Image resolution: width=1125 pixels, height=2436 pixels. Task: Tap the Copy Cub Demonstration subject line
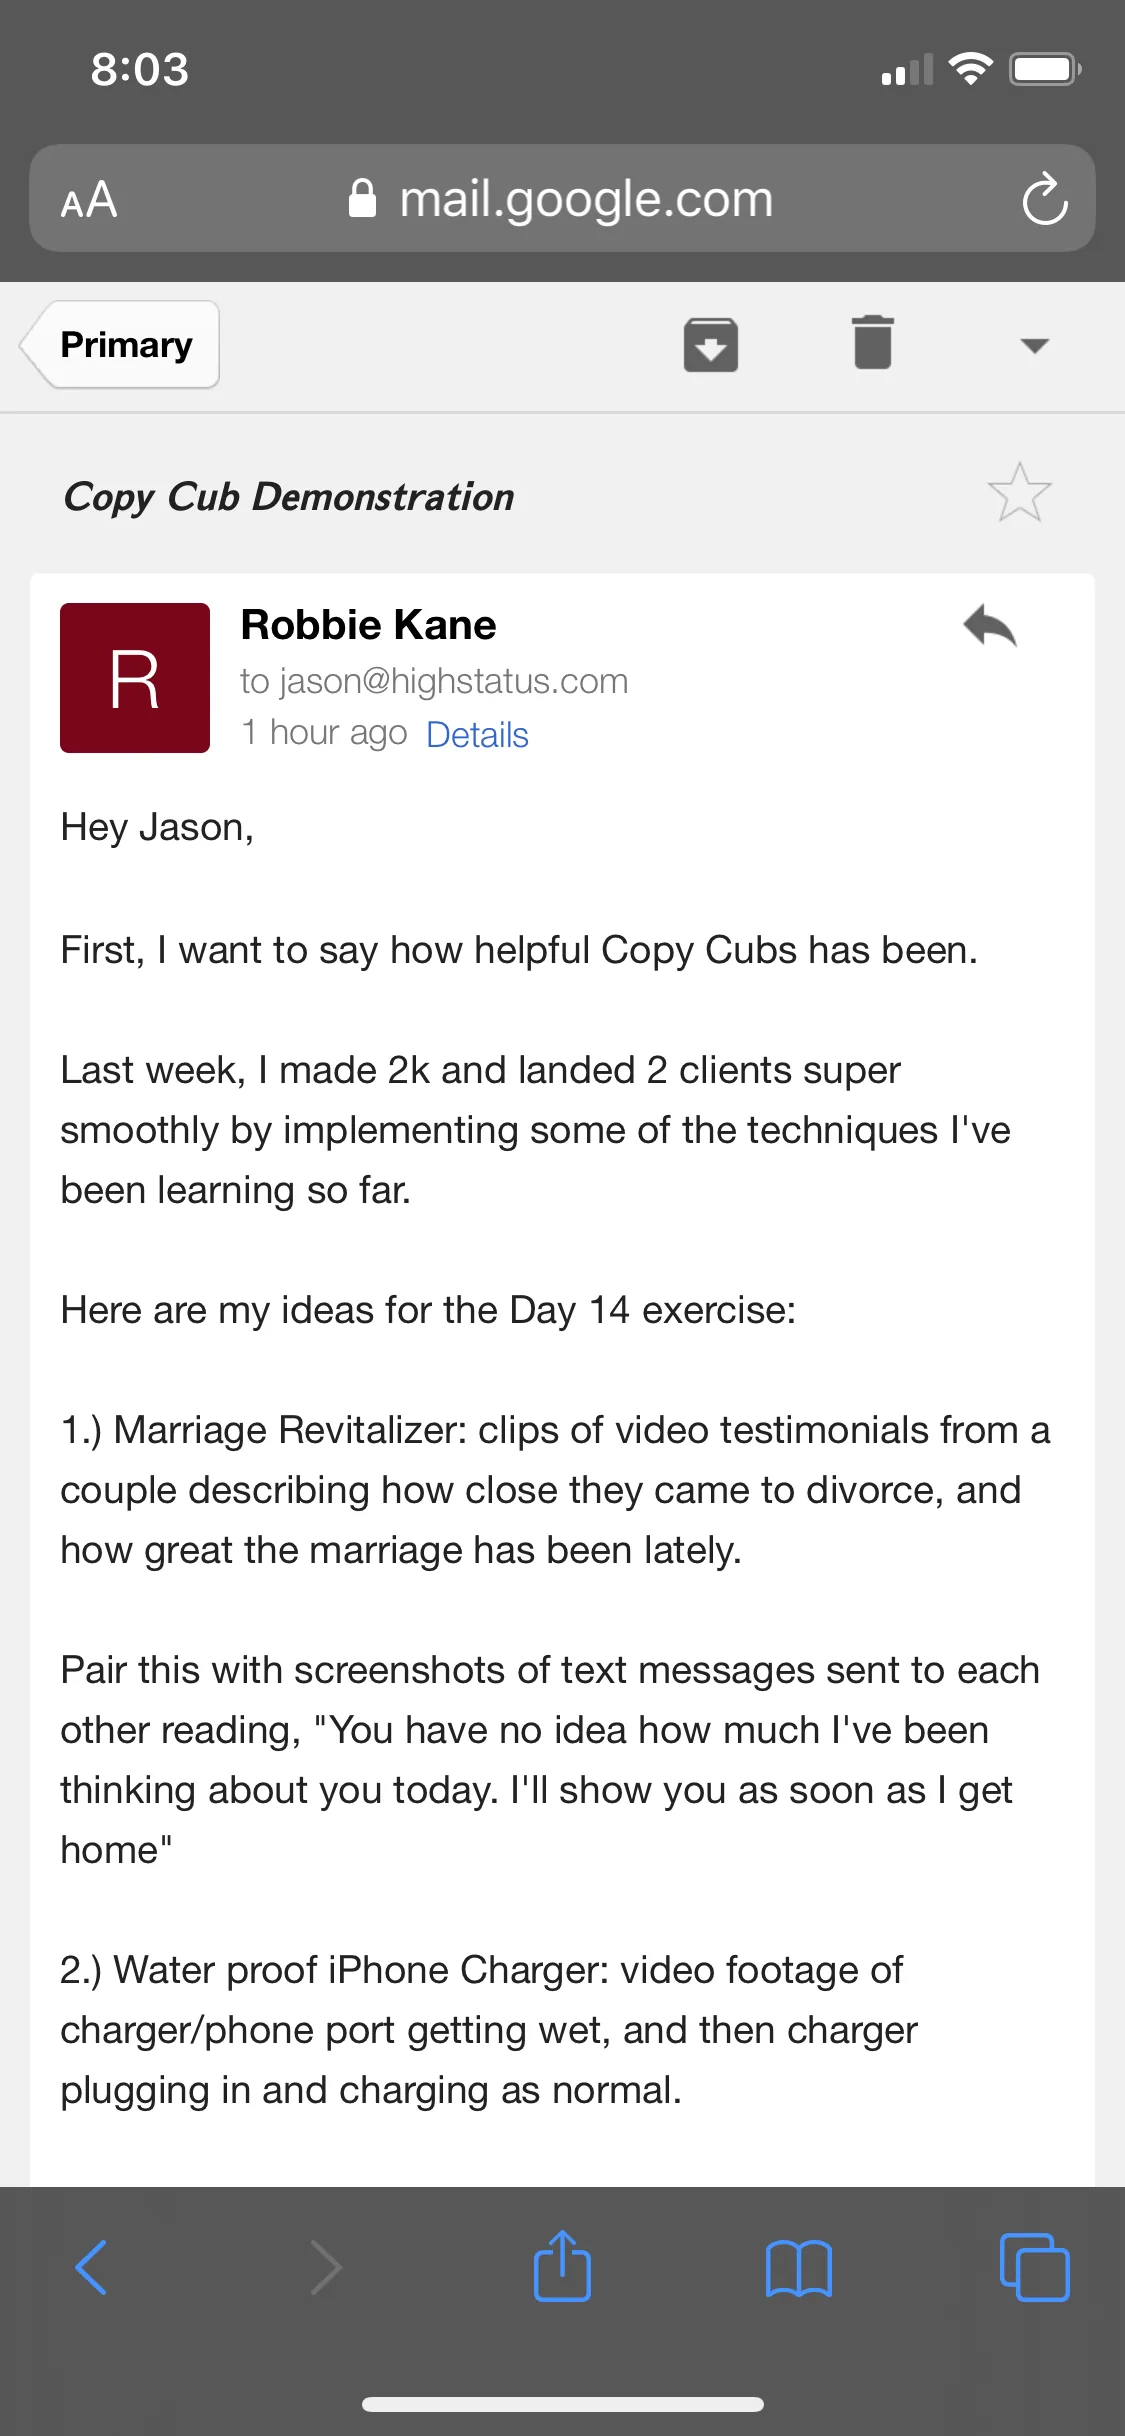(x=289, y=497)
